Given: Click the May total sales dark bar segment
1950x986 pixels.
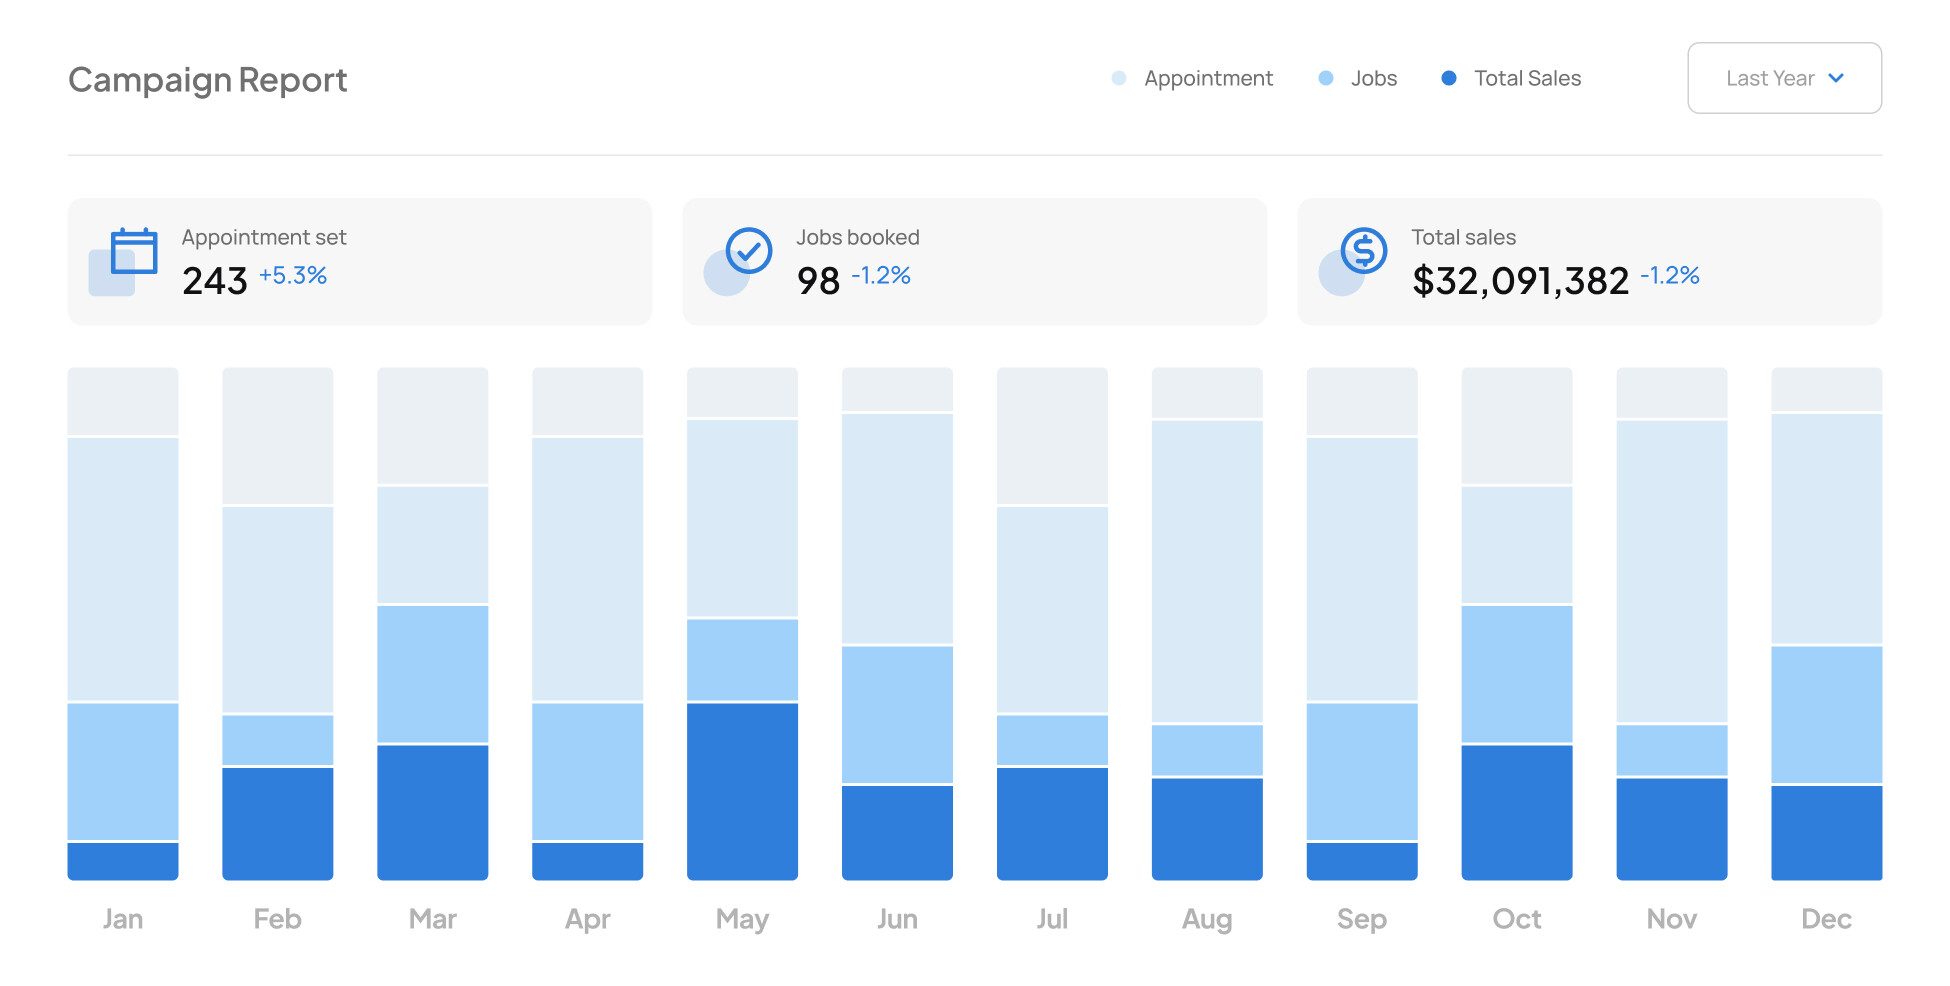Looking at the screenshot, I should point(743,792).
